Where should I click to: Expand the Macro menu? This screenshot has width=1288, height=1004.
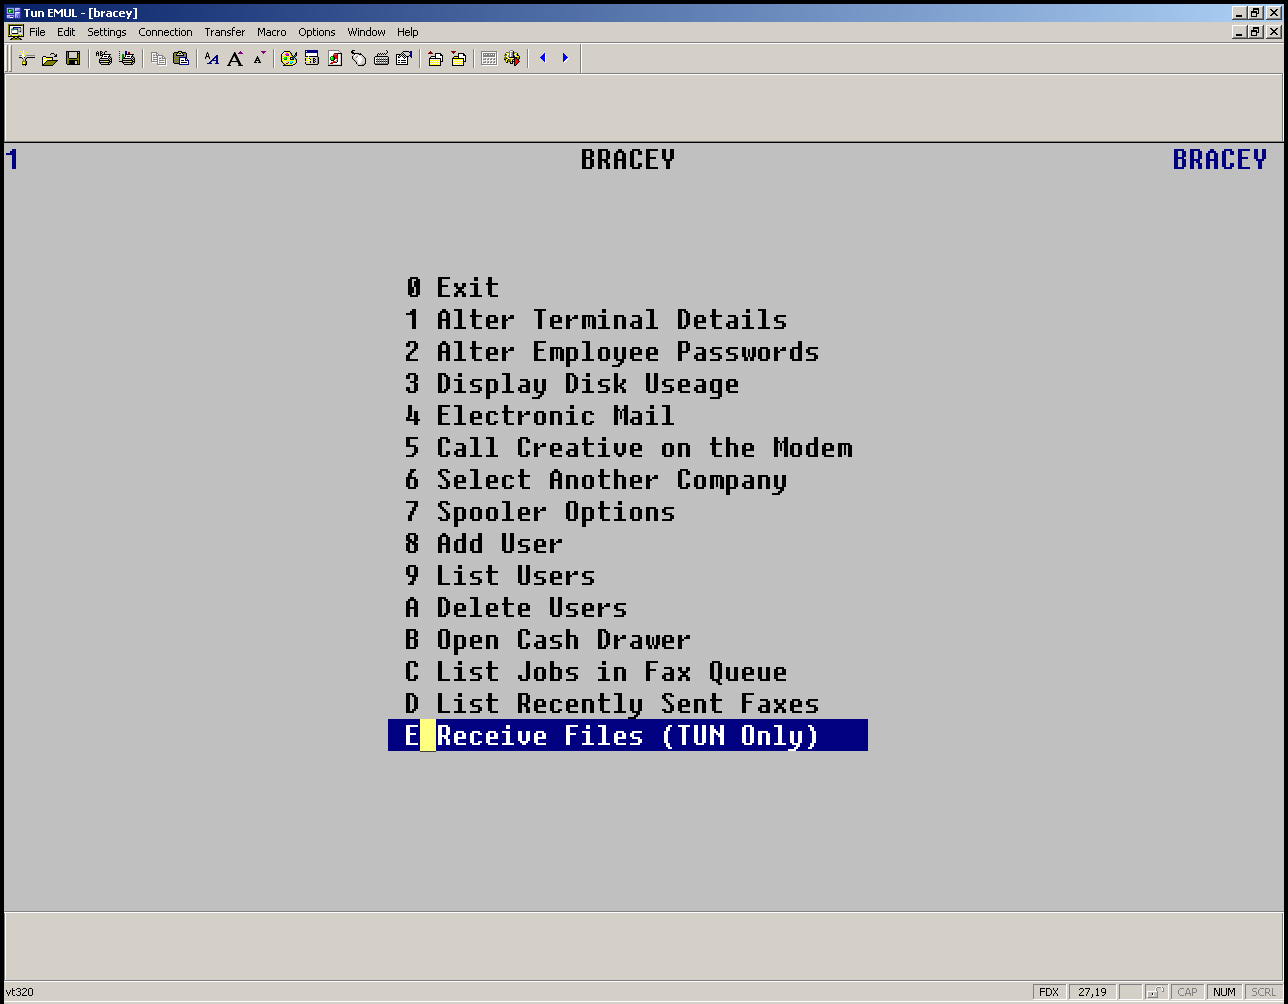pyautogui.click(x=271, y=32)
